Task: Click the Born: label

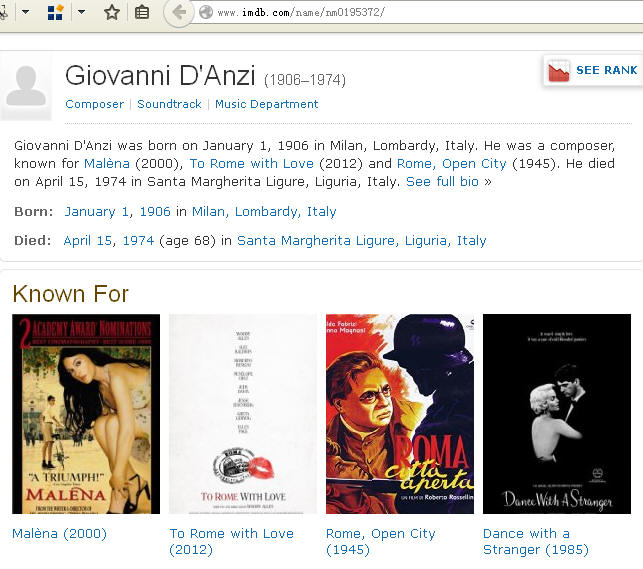Action: (34, 212)
